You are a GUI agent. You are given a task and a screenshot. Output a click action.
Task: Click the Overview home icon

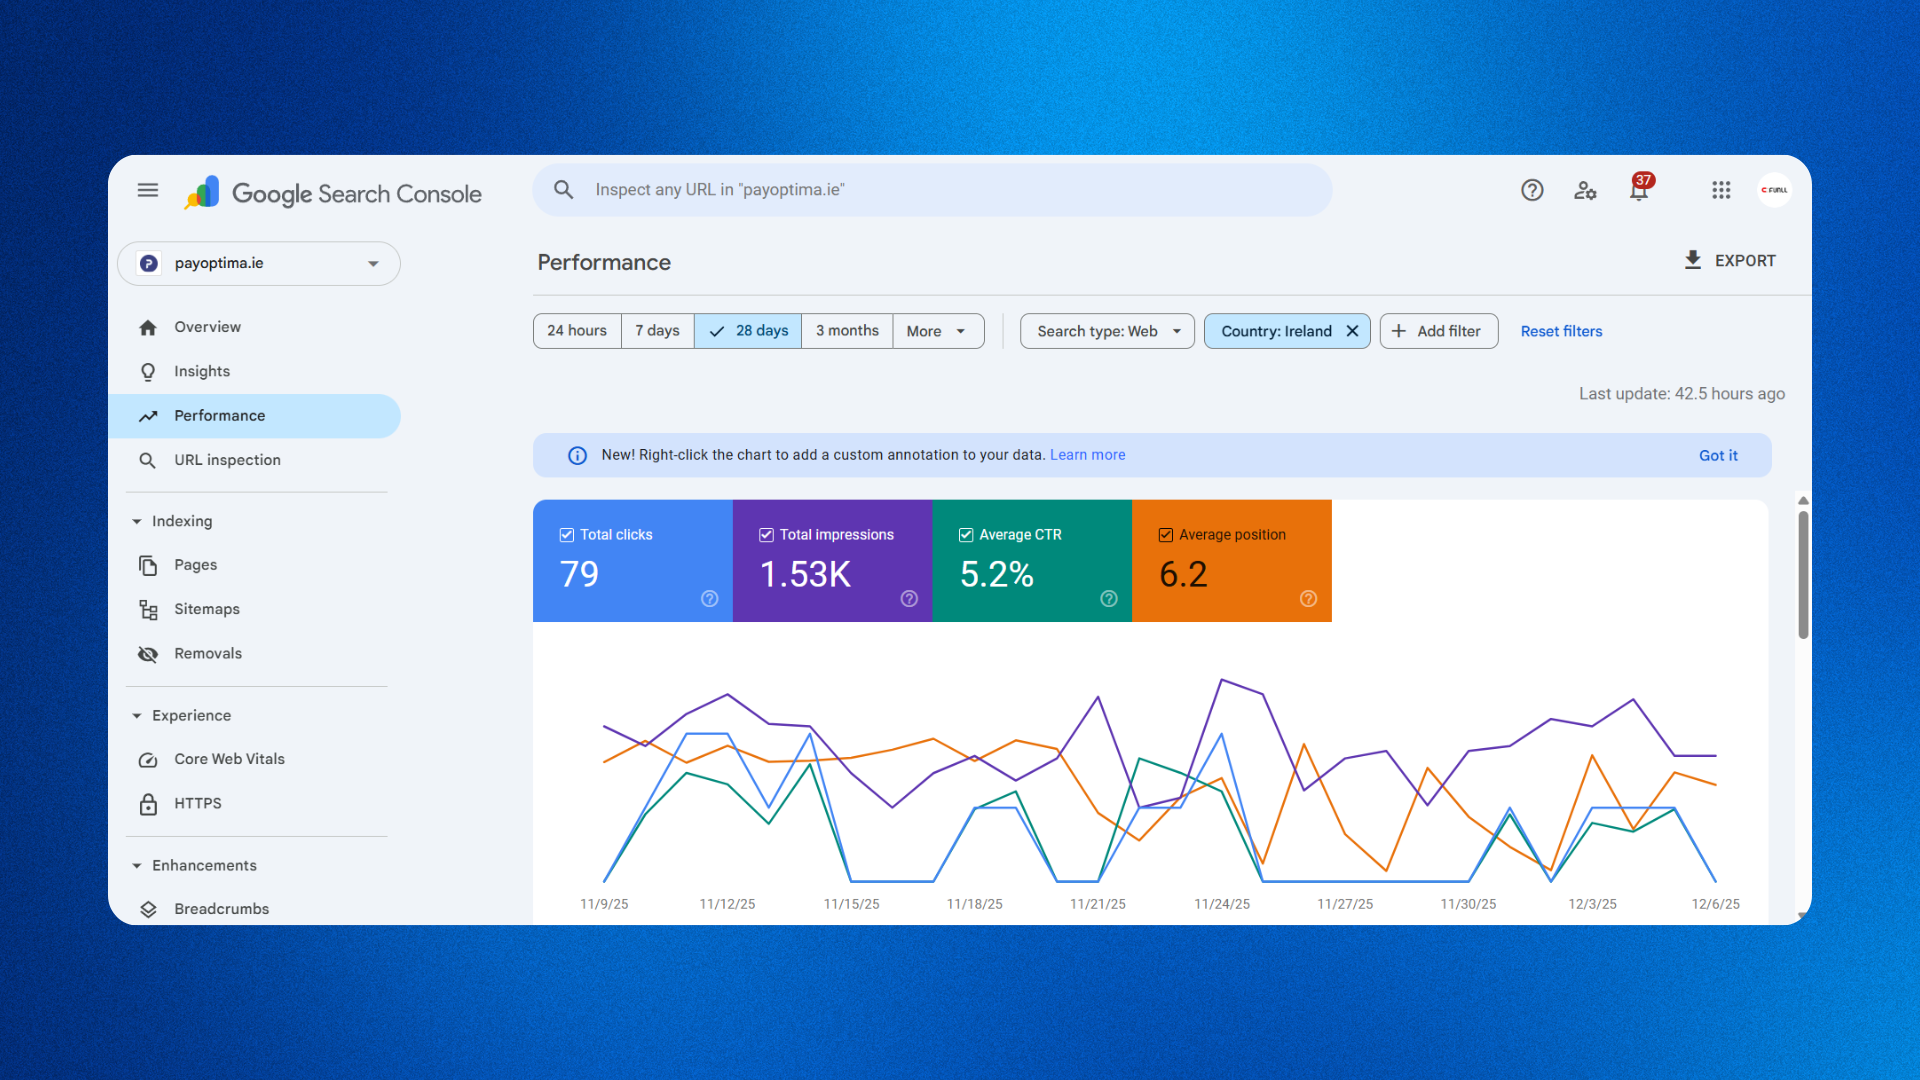[148, 328]
